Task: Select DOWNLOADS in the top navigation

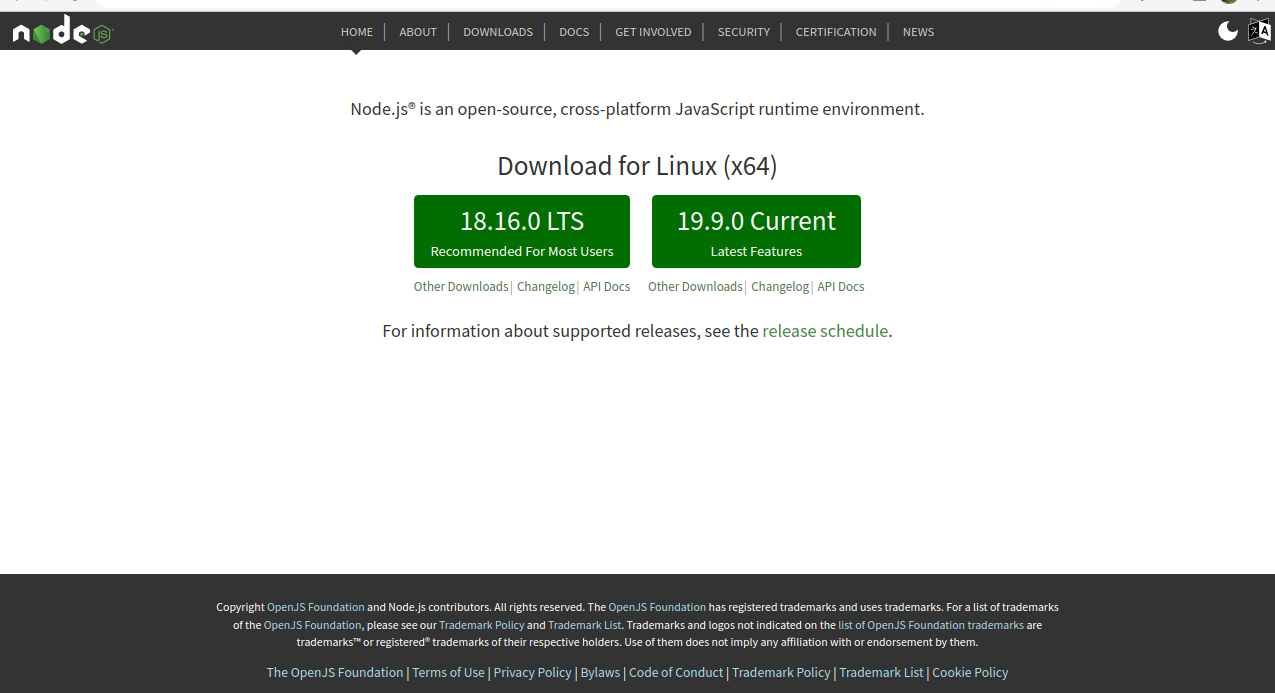Action: pyautogui.click(x=498, y=32)
